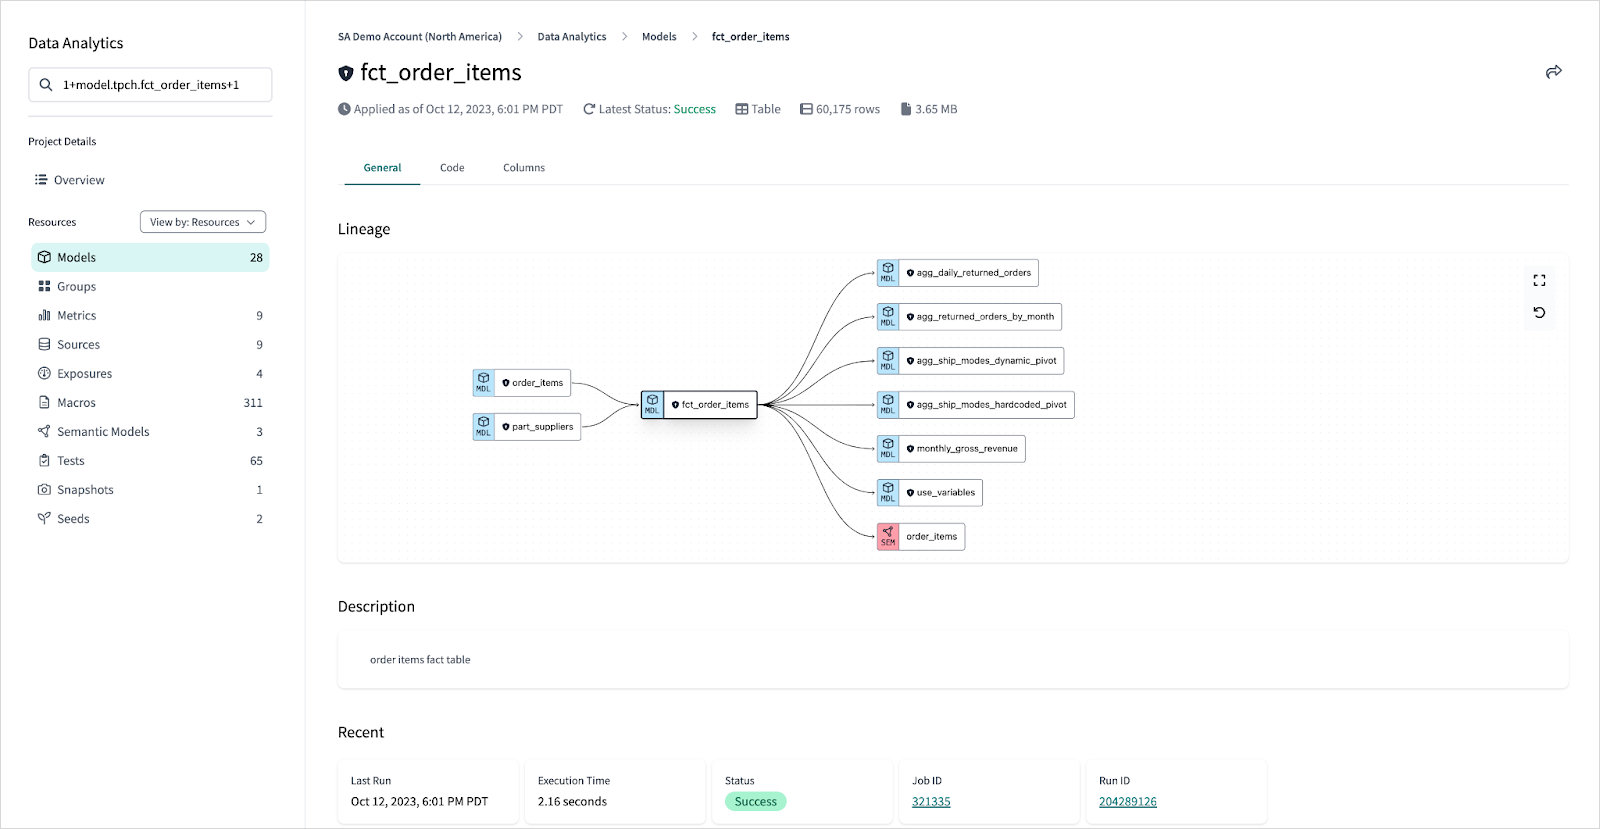The width and height of the screenshot is (1600, 829).
Task: Click MDL icon of use_variables node
Action: [888, 493]
